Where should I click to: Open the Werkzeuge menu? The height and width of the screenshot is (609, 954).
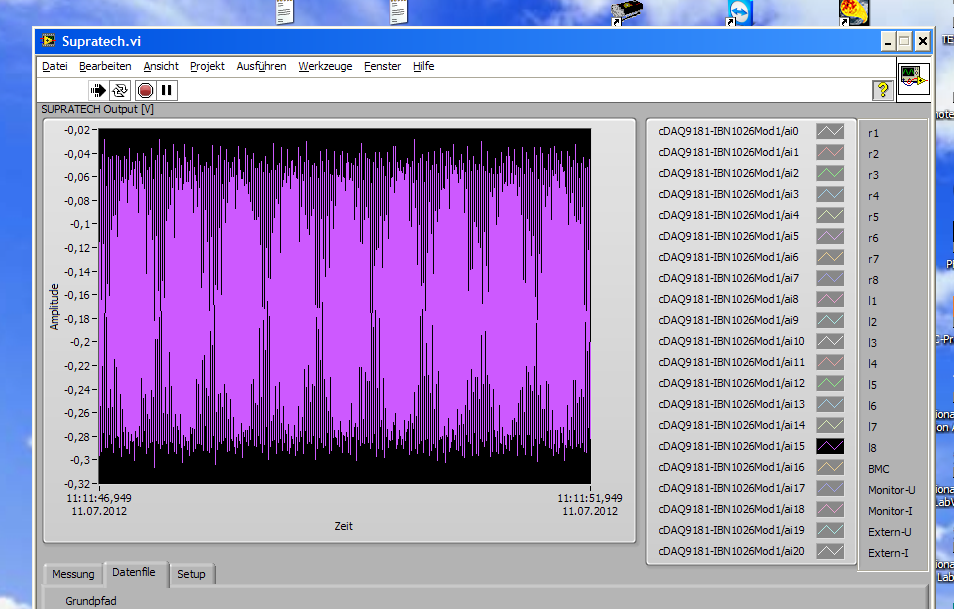coord(326,66)
